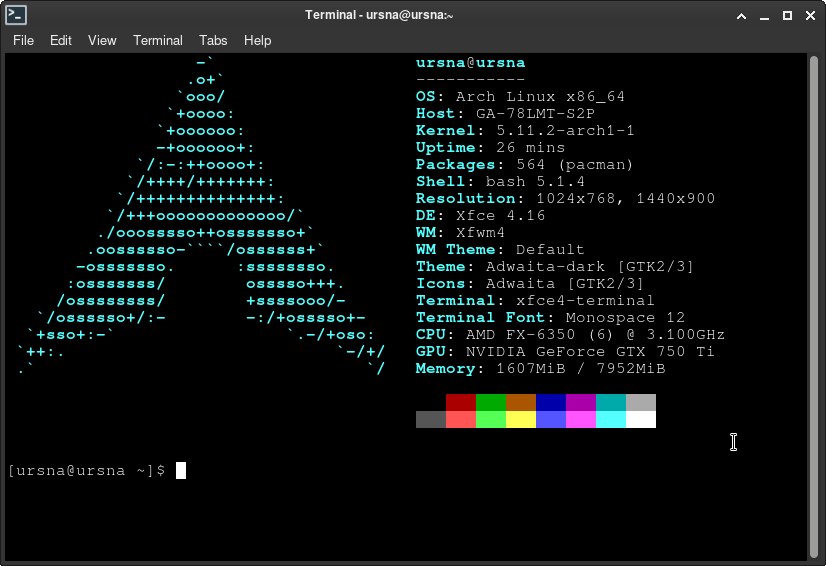Viewport: 826px width, 566px height.
Task: Click the Memory '1607MiB / 7952MiB' text
Action: tap(581, 368)
